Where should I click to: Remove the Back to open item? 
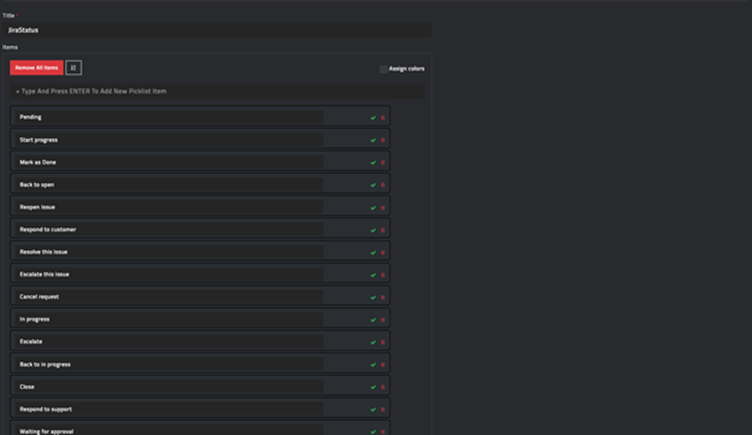382,185
